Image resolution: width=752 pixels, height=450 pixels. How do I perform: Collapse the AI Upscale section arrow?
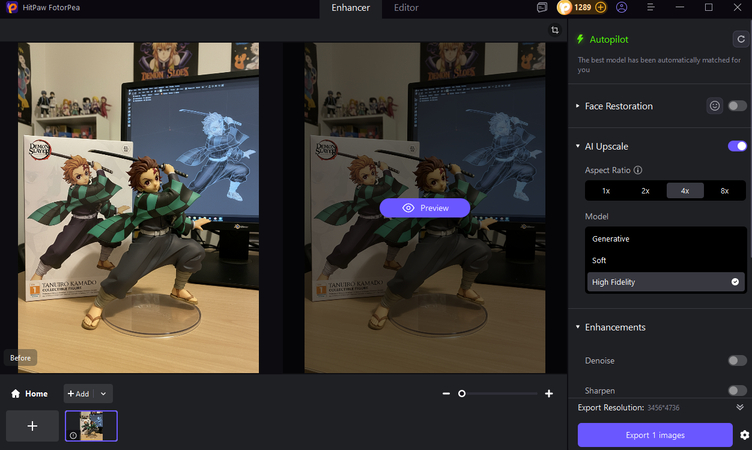point(577,146)
